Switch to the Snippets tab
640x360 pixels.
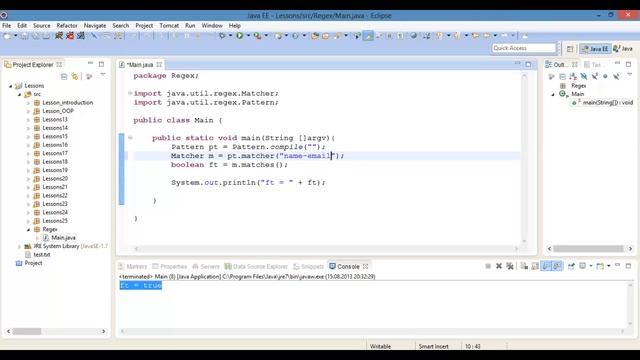tap(309, 266)
